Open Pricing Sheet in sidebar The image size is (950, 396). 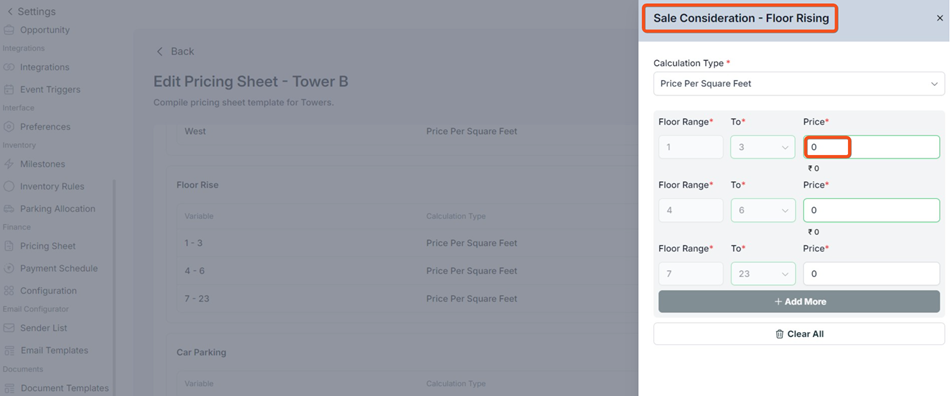point(48,246)
